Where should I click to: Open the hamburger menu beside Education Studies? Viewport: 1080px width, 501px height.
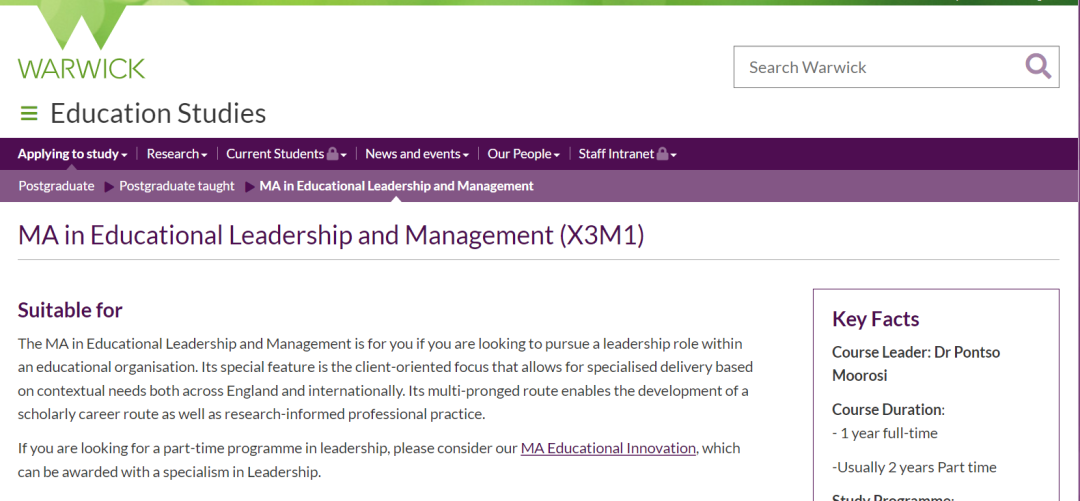coord(29,114)
